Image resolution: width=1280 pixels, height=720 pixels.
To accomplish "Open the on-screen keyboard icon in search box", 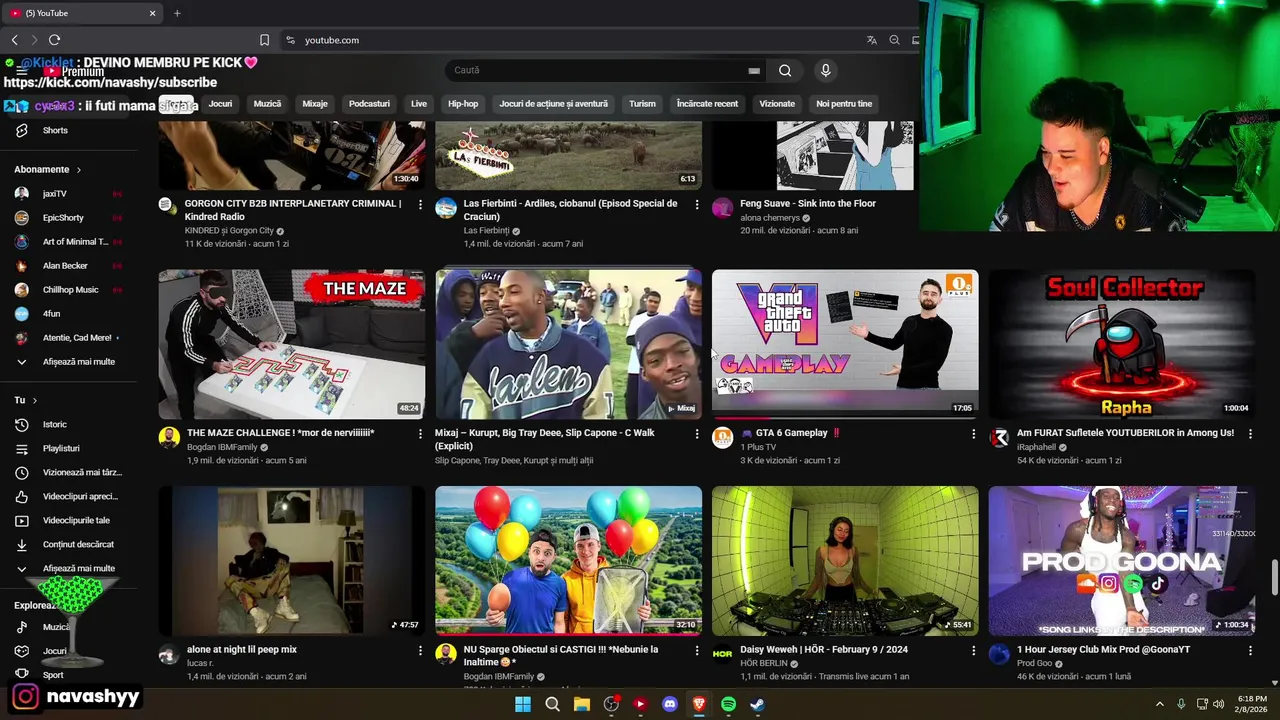I will 754,71.
